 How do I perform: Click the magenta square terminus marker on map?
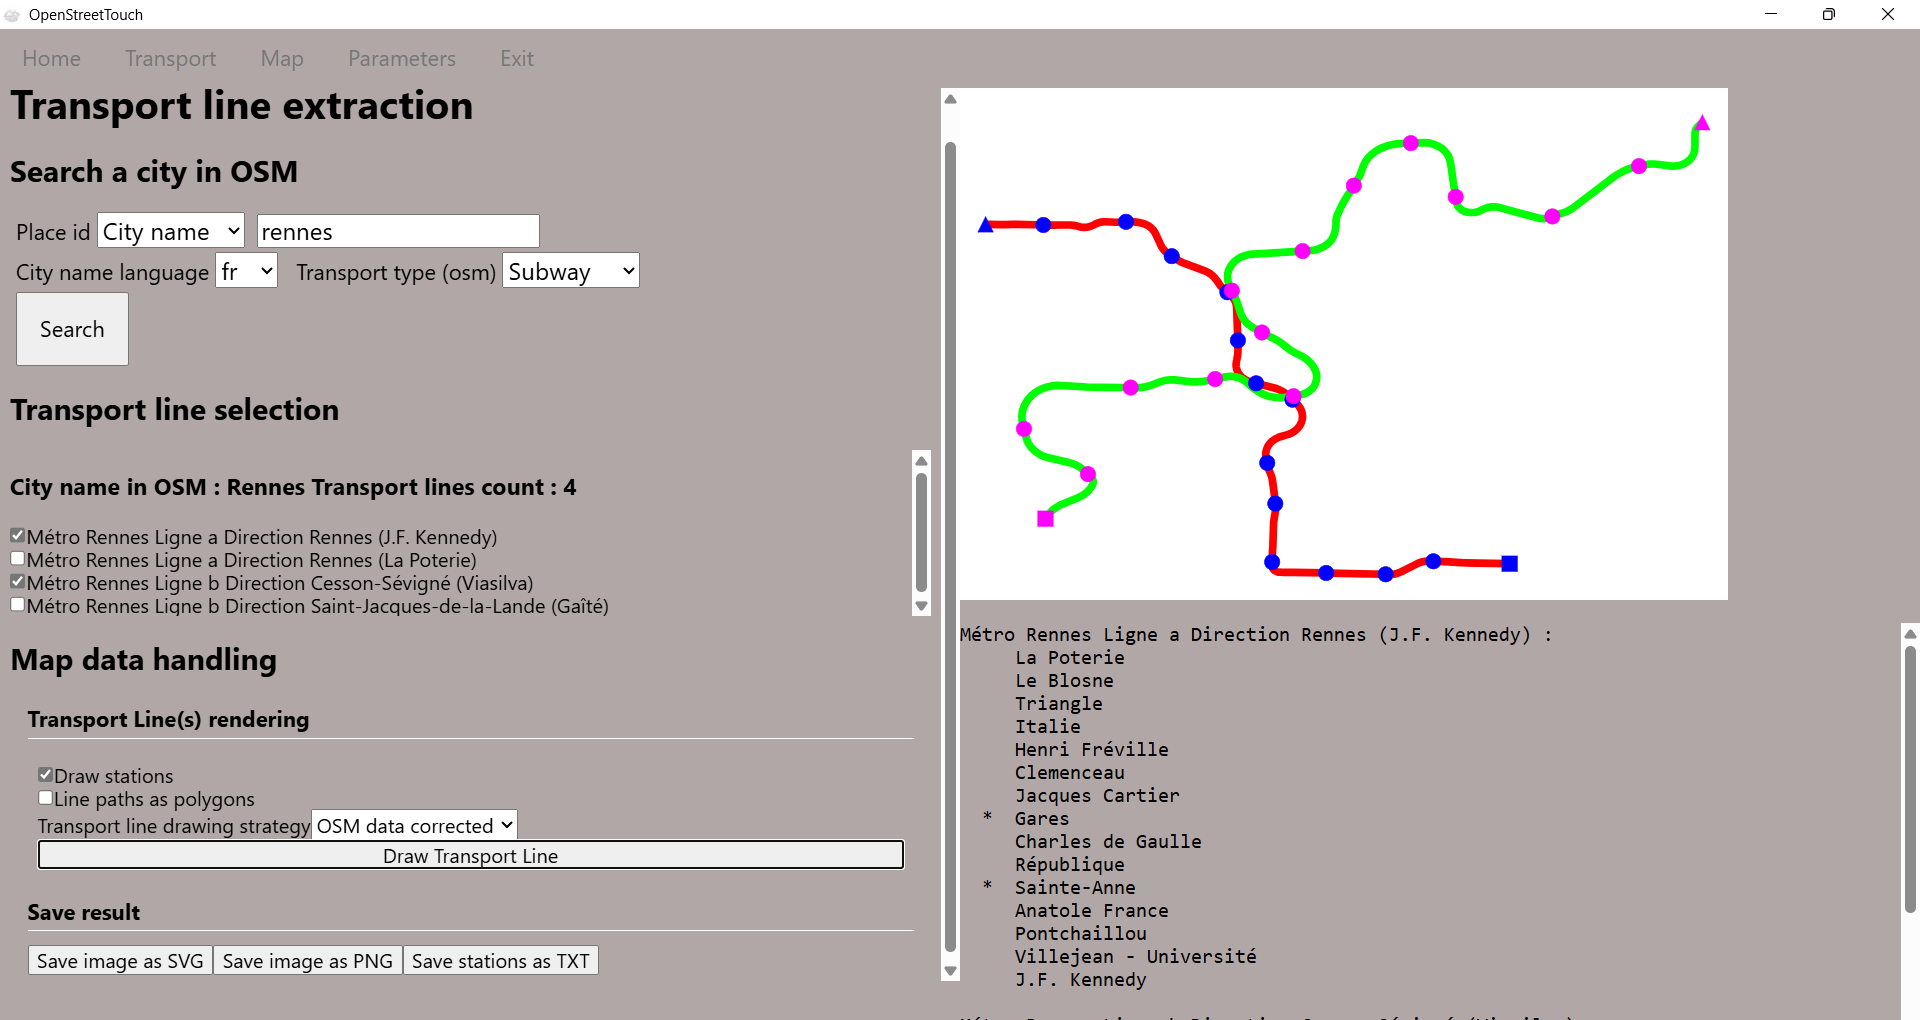point(1045,518)
